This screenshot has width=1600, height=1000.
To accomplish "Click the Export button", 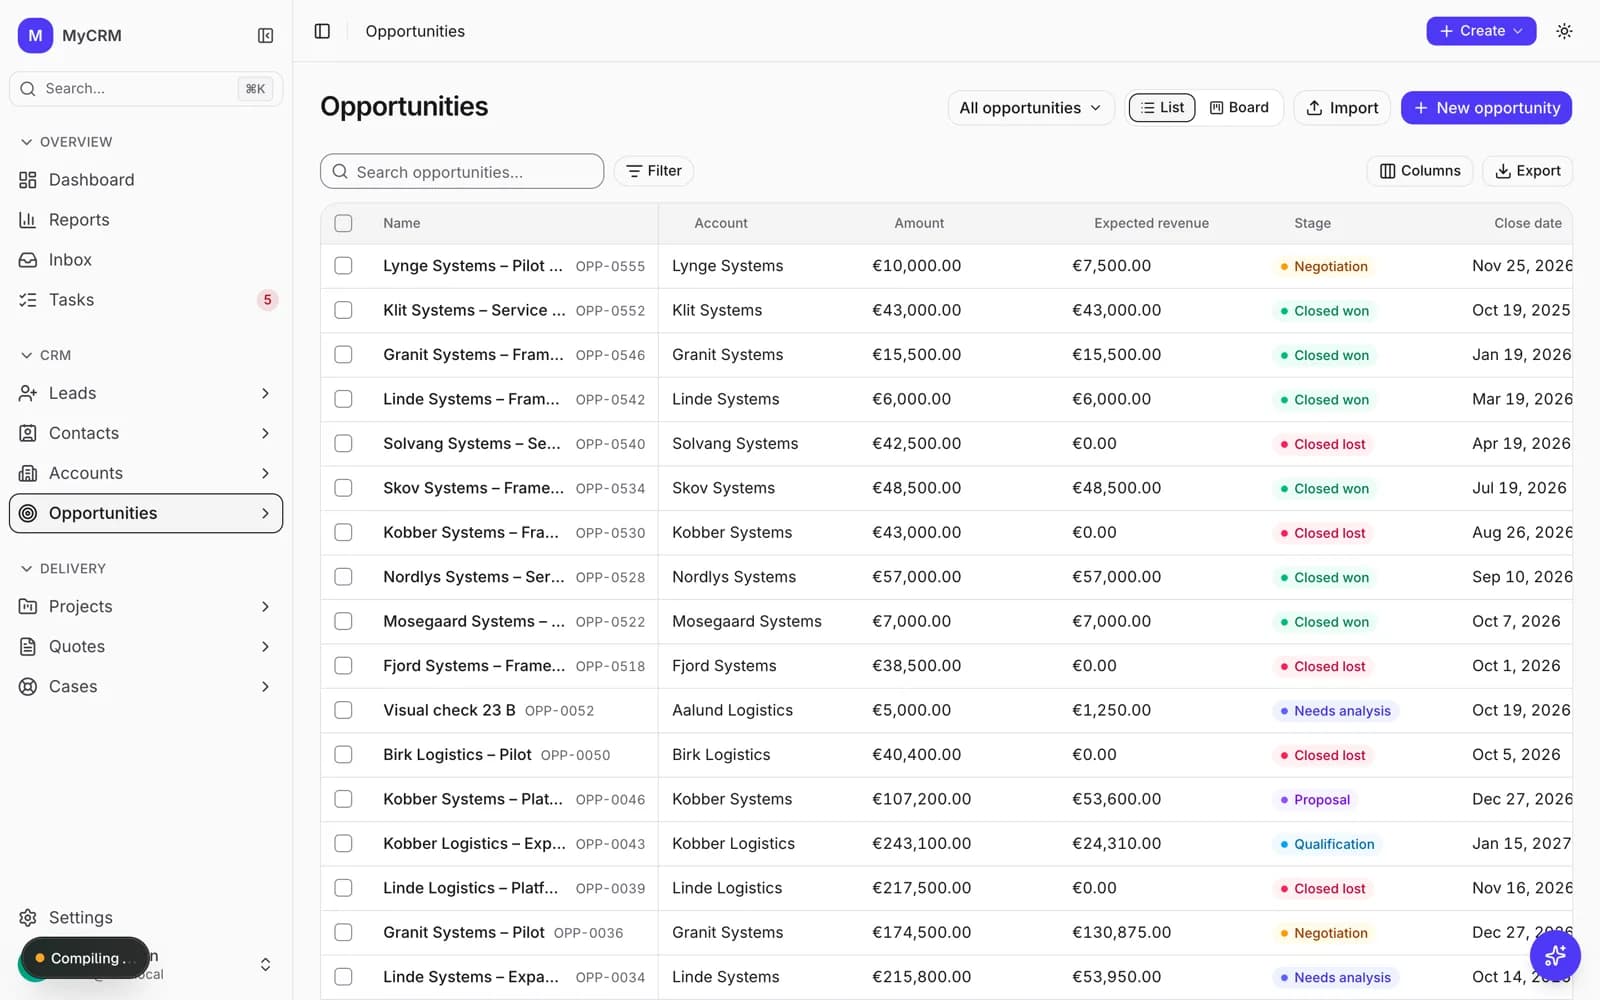I will (1527, 171).
